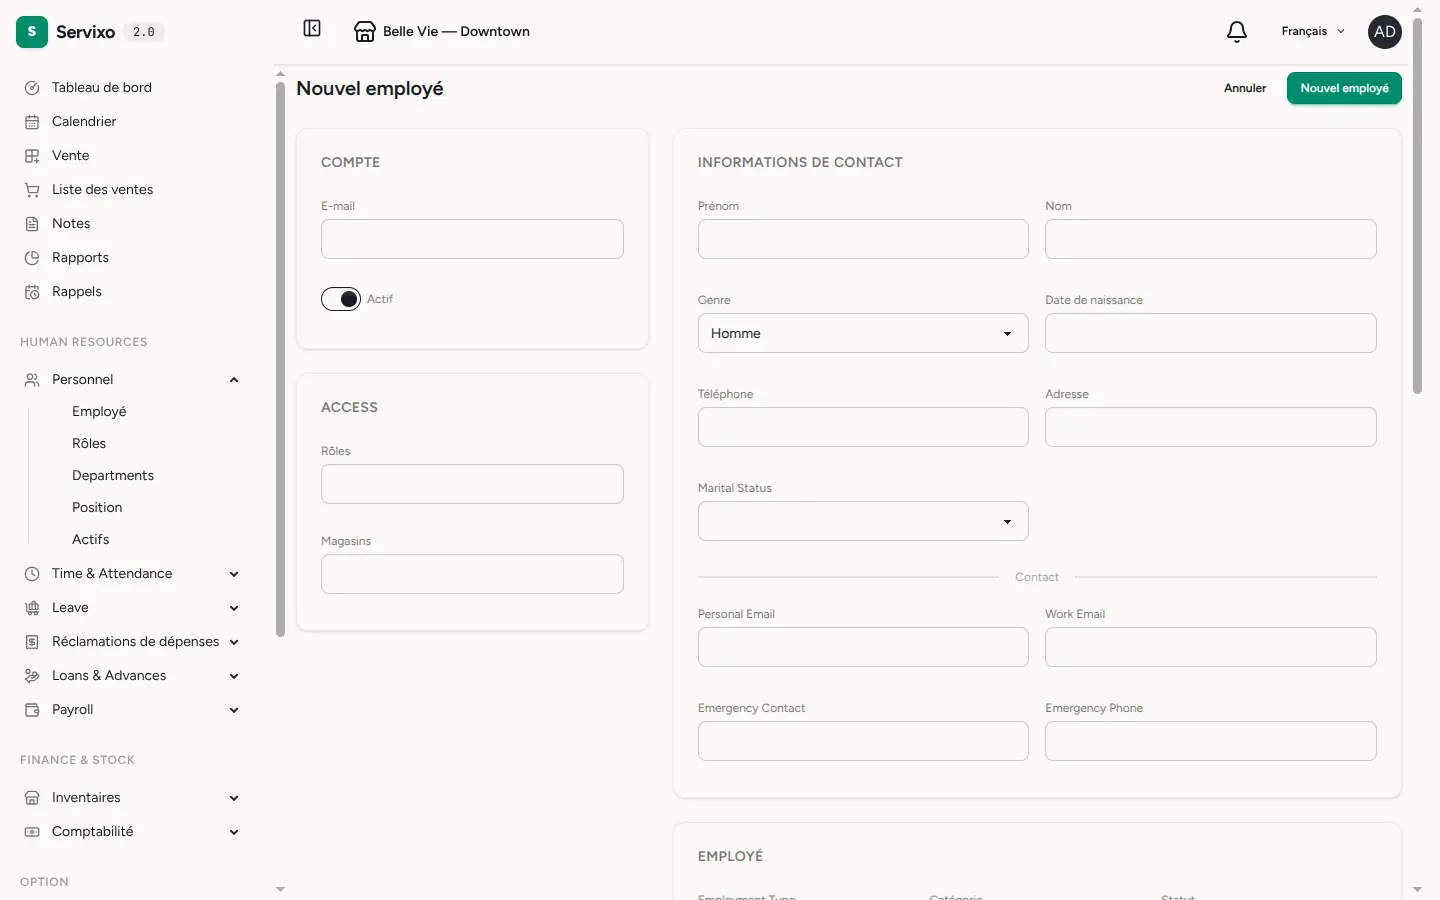Click the Liste des ventes cart icon

click(x=32, y=190)
